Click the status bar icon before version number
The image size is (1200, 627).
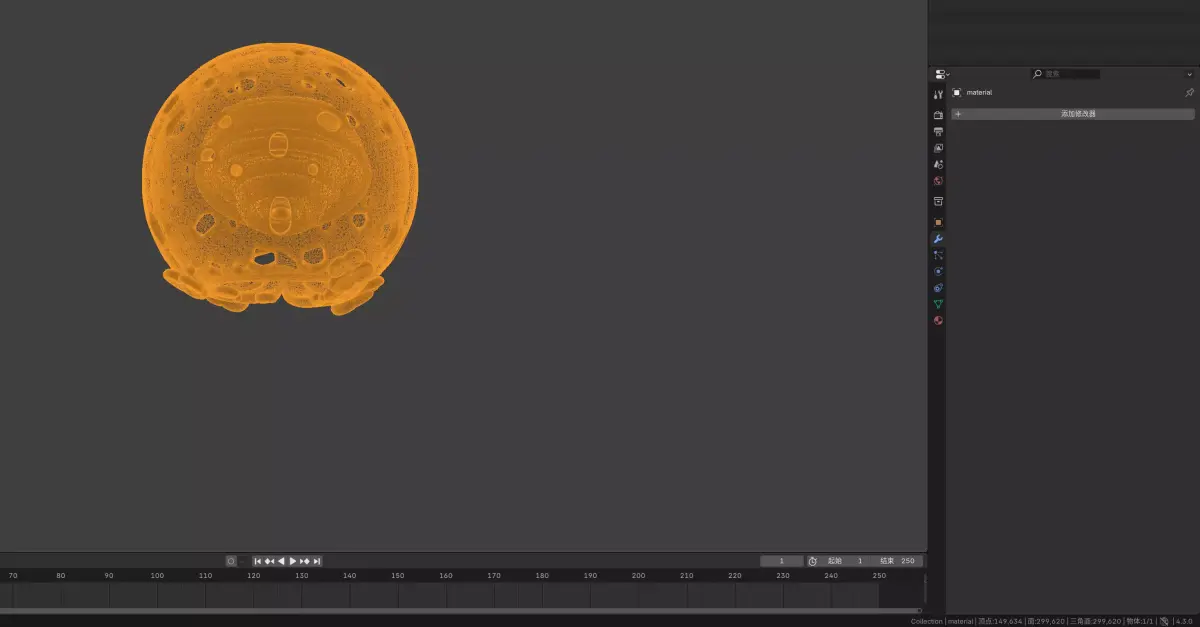click(x=1164, y=621)
